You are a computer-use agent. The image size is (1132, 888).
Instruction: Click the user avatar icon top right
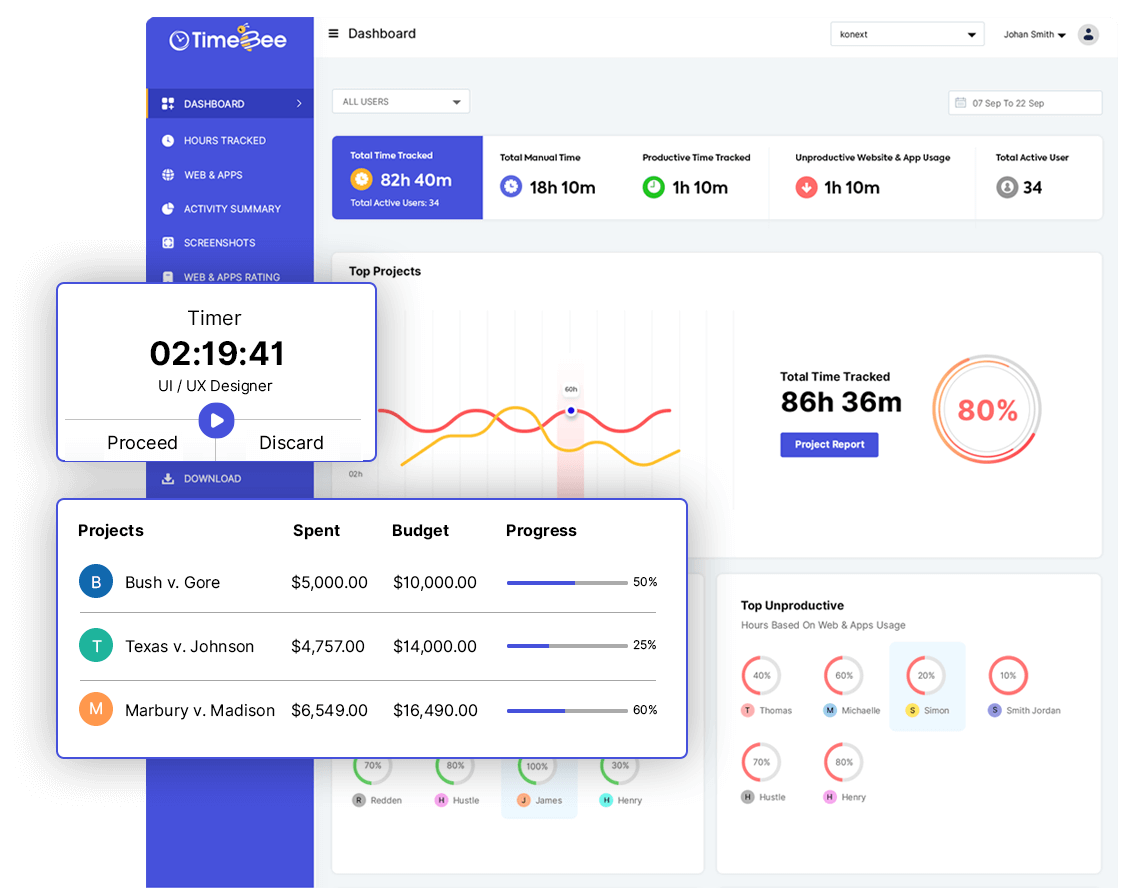pos(1088,34)
